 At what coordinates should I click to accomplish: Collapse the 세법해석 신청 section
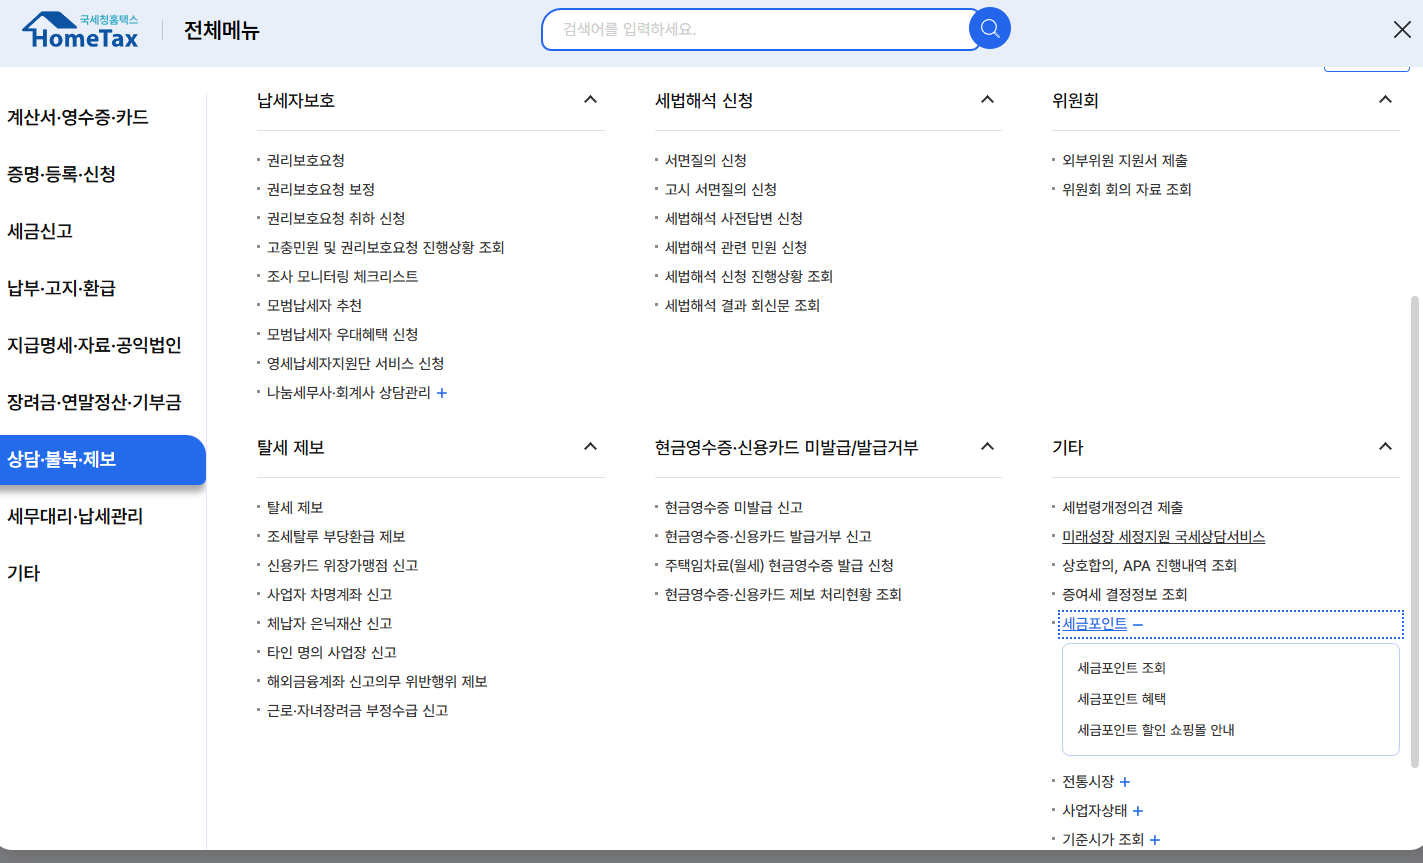(987, 99)
